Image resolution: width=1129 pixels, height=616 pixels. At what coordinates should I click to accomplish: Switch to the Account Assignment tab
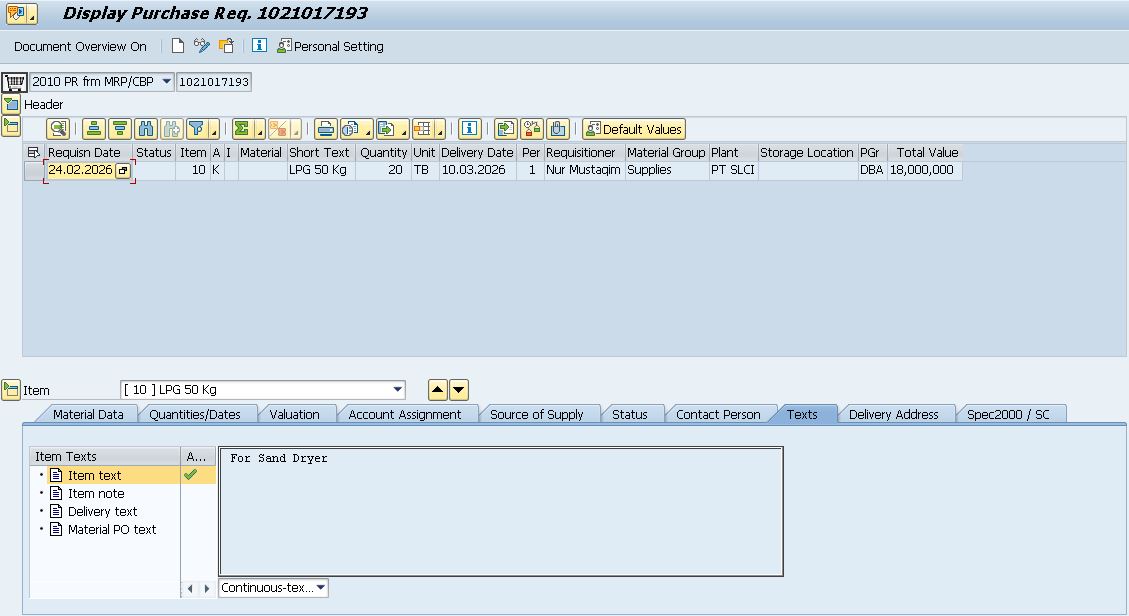[404, 414]
